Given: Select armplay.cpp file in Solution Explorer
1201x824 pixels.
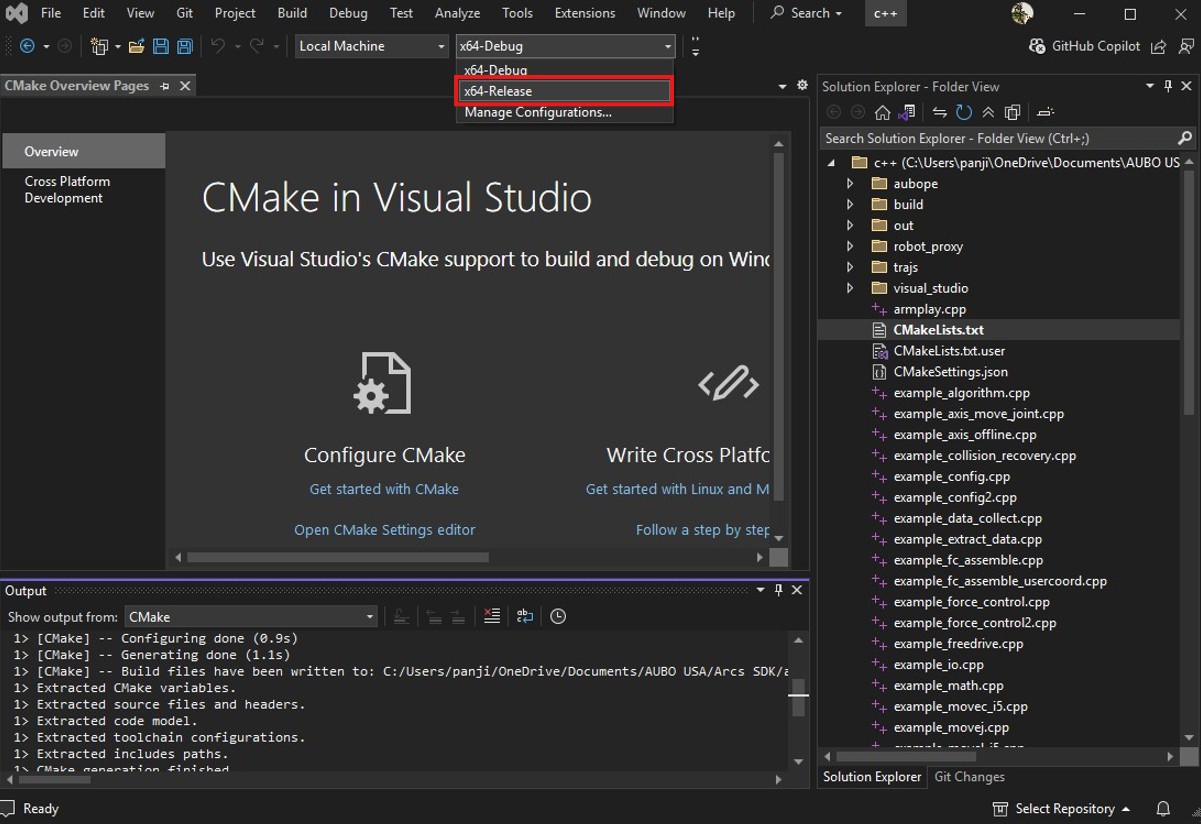Looking at the screenshot, I should (929, 309).
